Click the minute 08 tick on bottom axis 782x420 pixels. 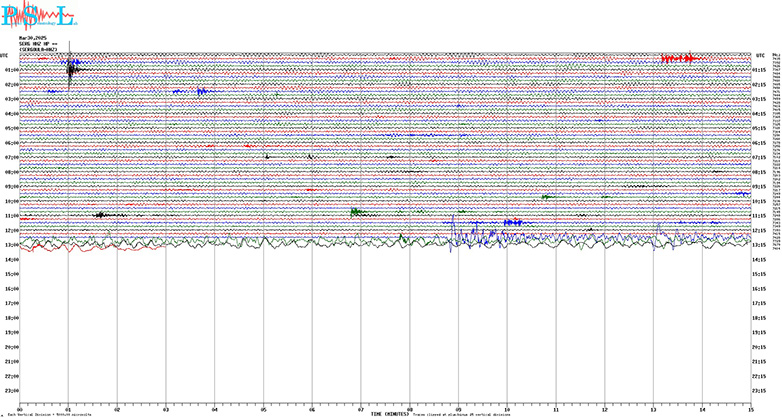409,409
